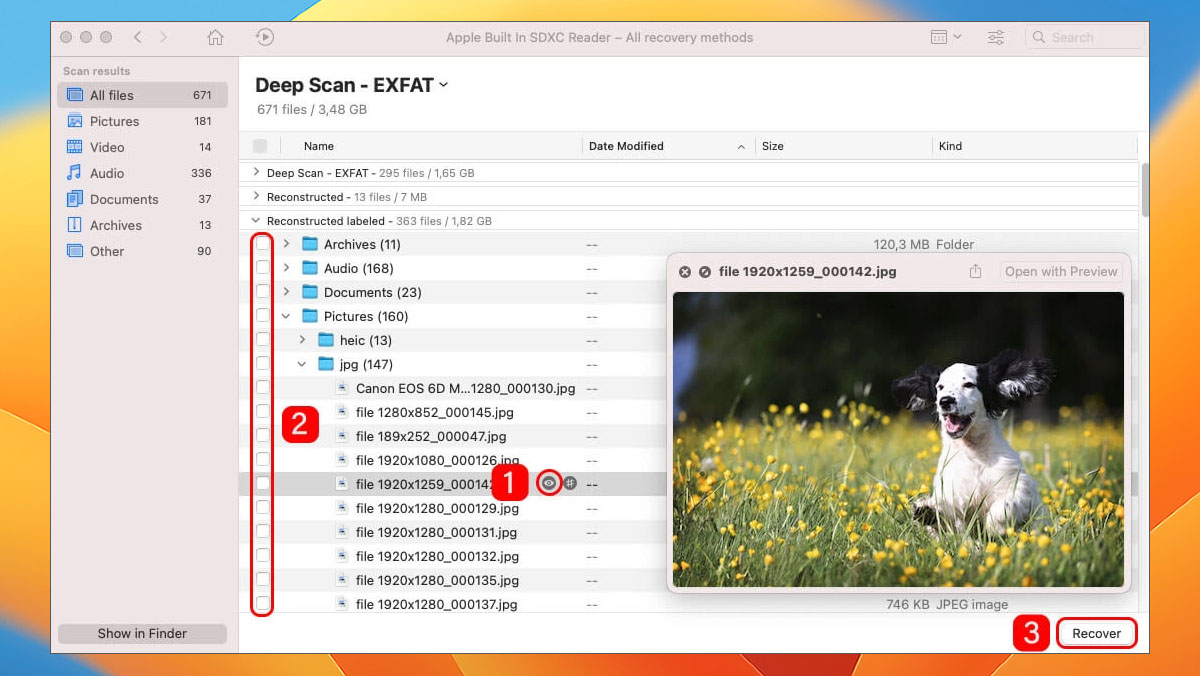The width and height of the screenshot is (1200, 676).
Task: Collapse the Pictures (160) folder chevron
Action: 286,316
